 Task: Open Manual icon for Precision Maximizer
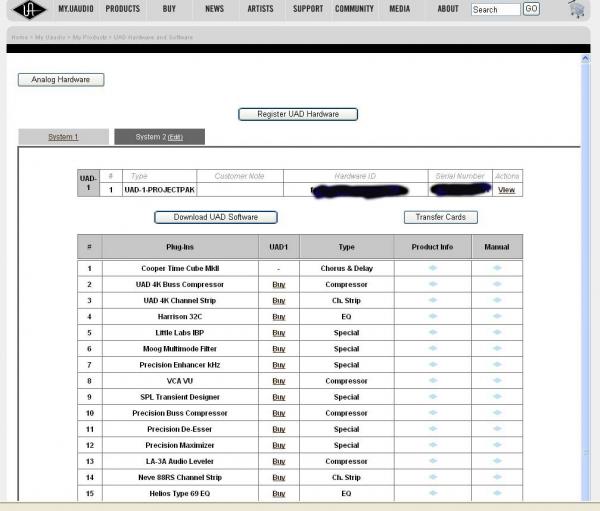[497, 446]
